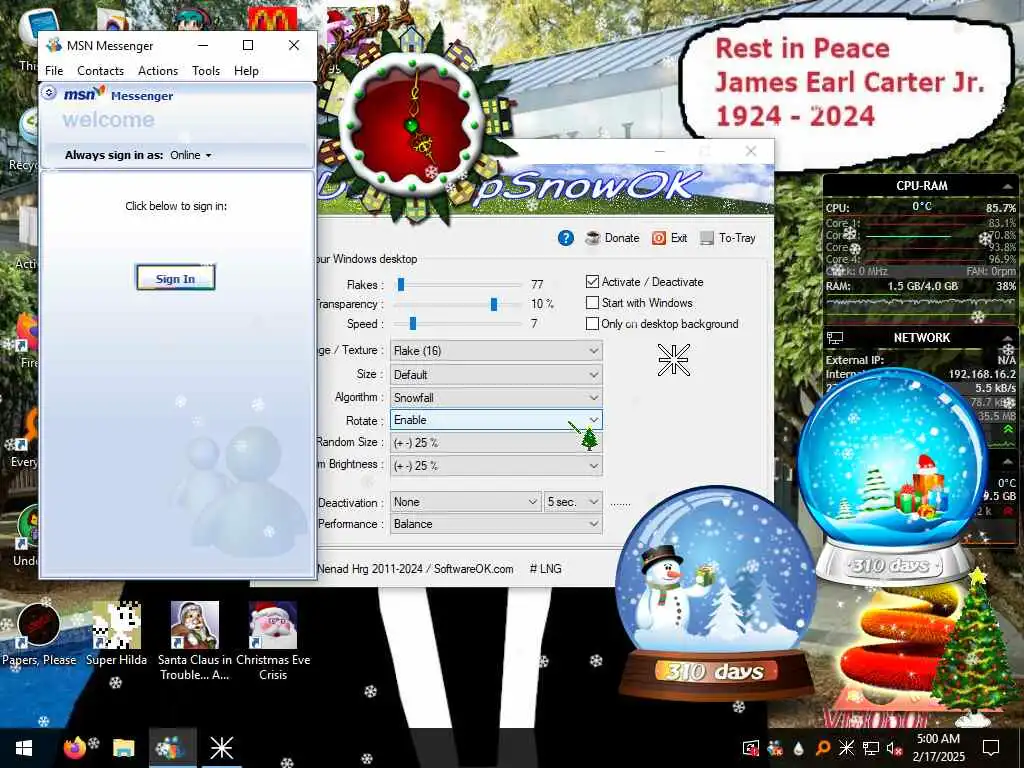The width and height of the screenshot is (1024, 768).
Task: Open the Actions menu in MSN Messenger
Action: pos(157,71)
